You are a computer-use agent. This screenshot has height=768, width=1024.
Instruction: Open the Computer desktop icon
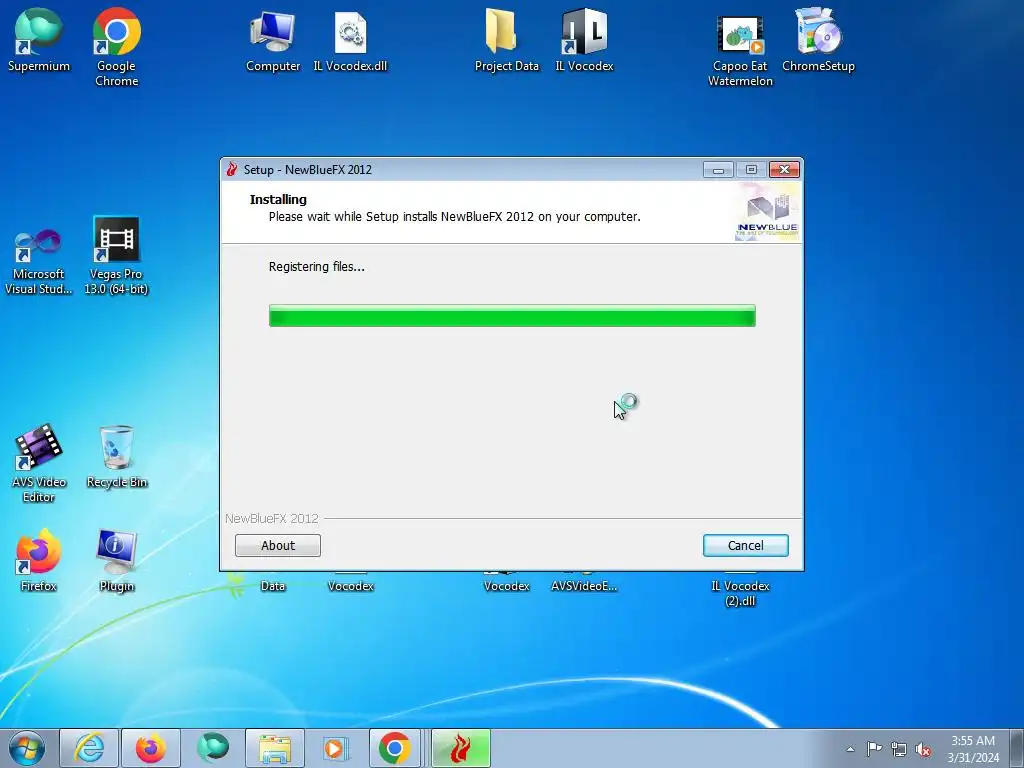[x=273, y=39]
